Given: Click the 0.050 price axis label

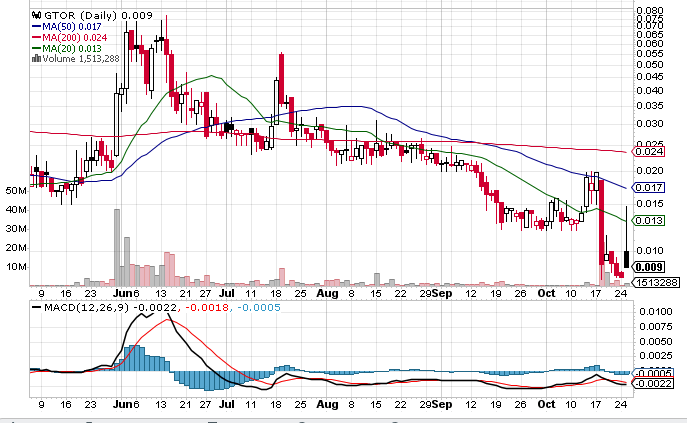Looking at the screenshot, I should [650, 64].
